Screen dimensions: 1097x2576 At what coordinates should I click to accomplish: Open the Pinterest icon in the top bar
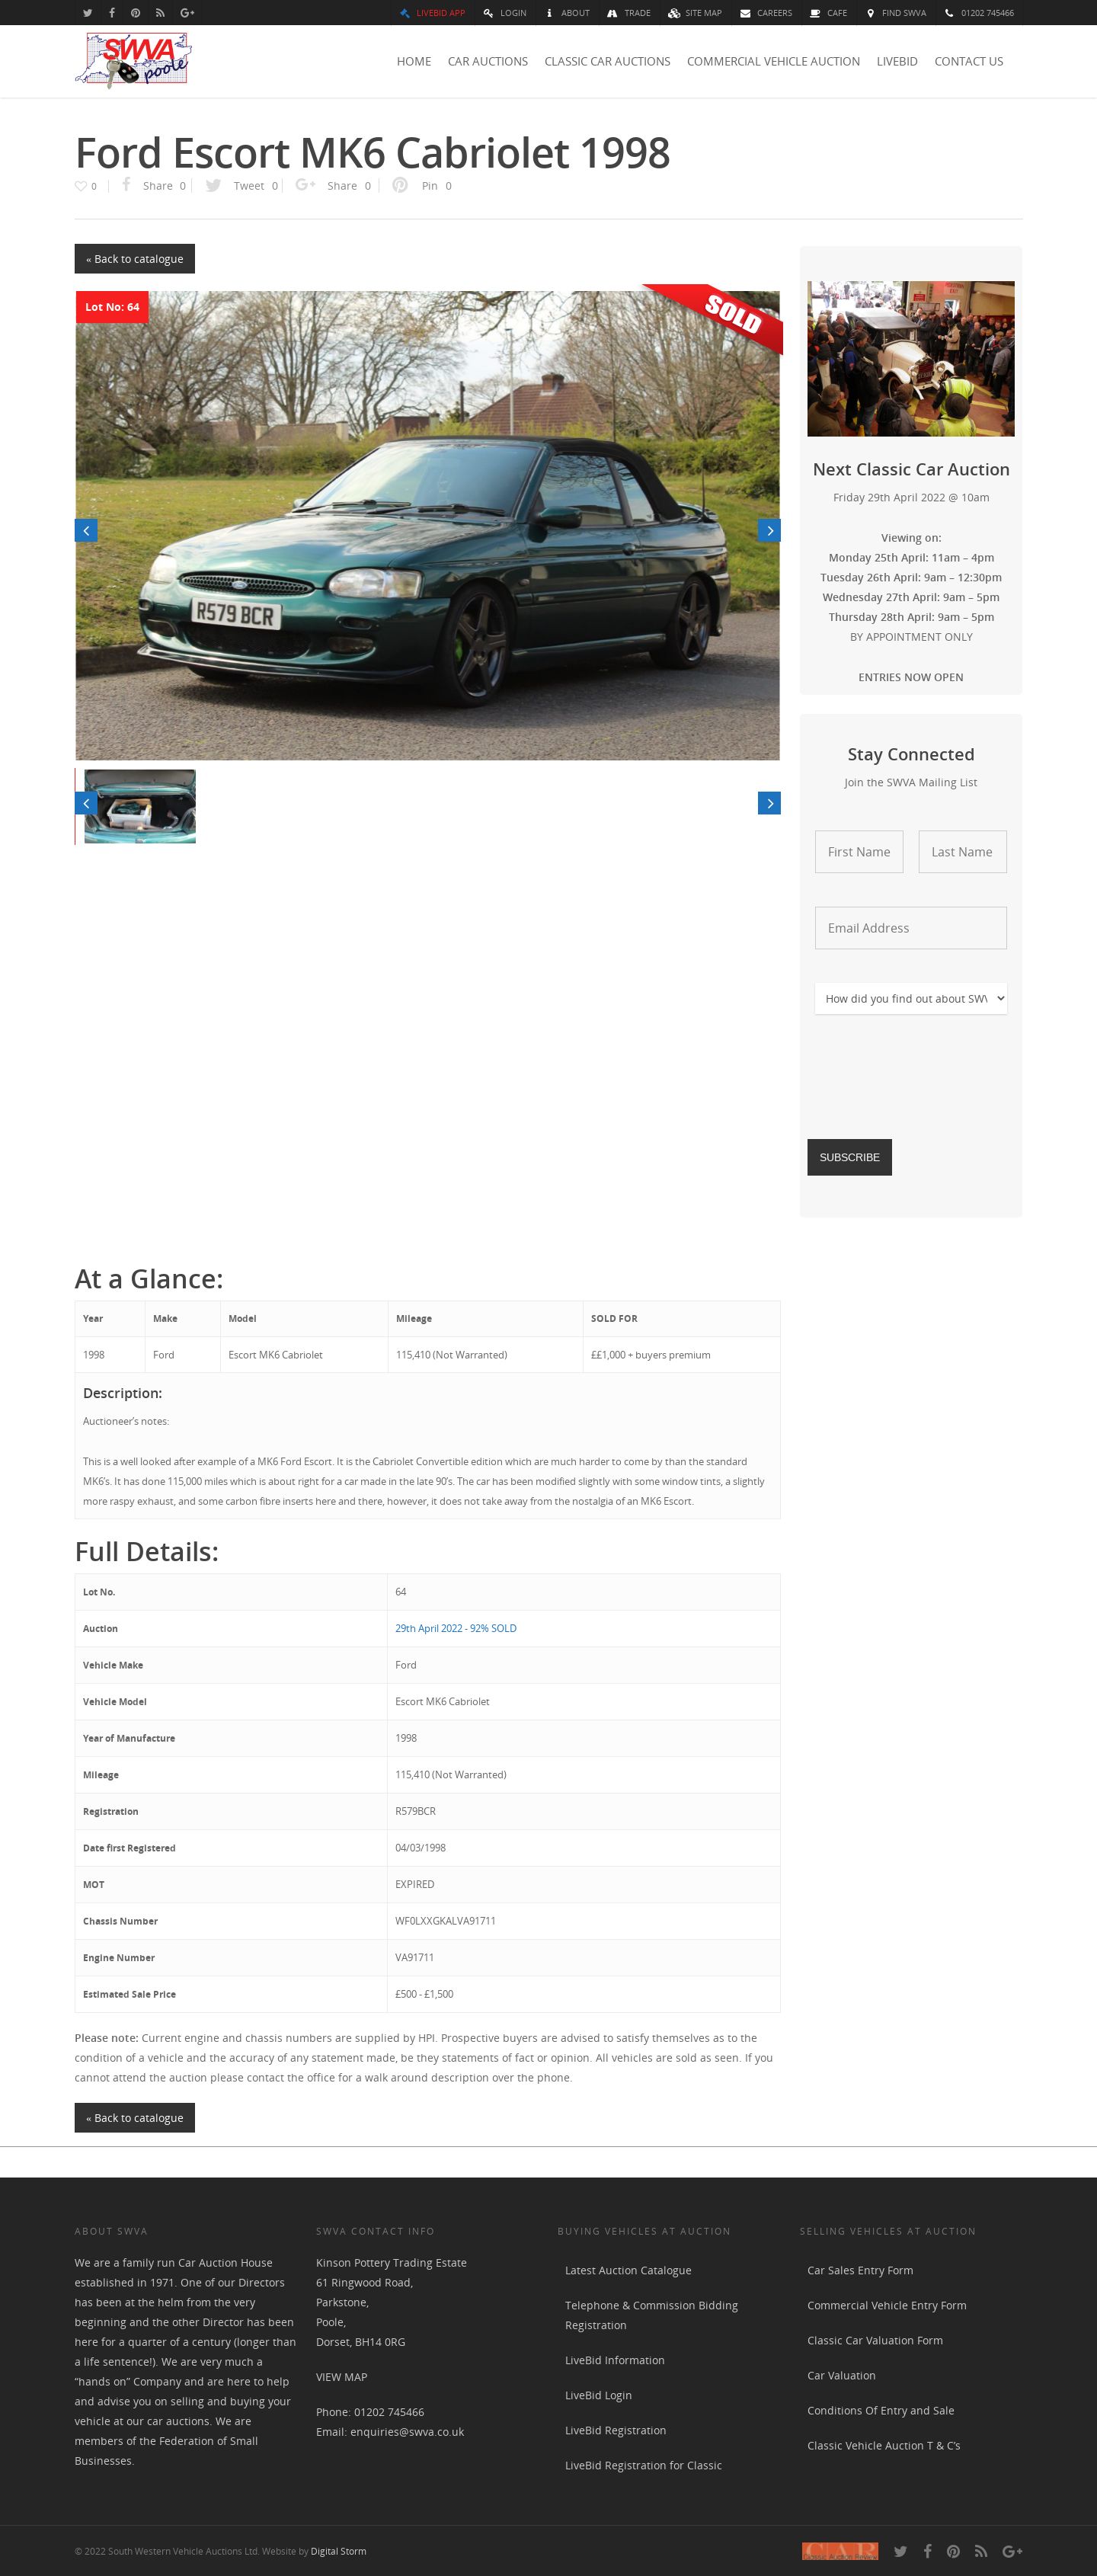[x=135, y=13]
